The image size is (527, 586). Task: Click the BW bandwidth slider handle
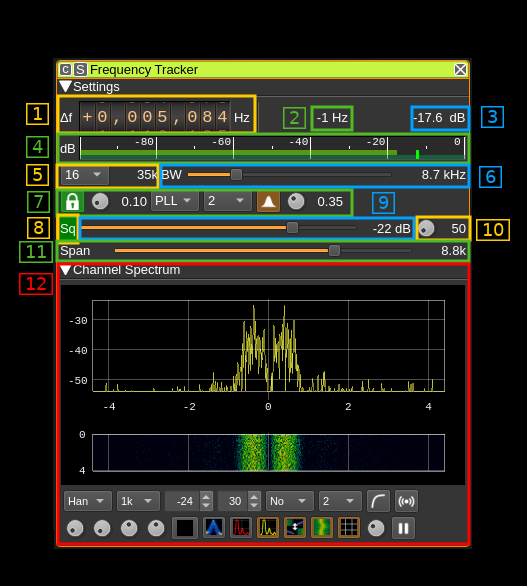pyautogui.click(x=236, y=175)
